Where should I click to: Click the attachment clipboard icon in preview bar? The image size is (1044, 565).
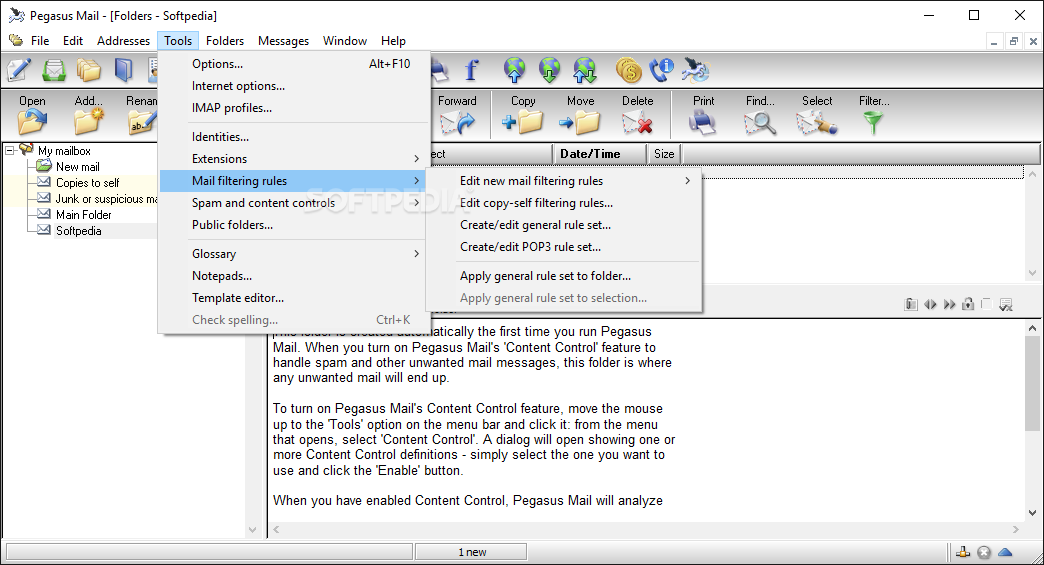[911, 304]
